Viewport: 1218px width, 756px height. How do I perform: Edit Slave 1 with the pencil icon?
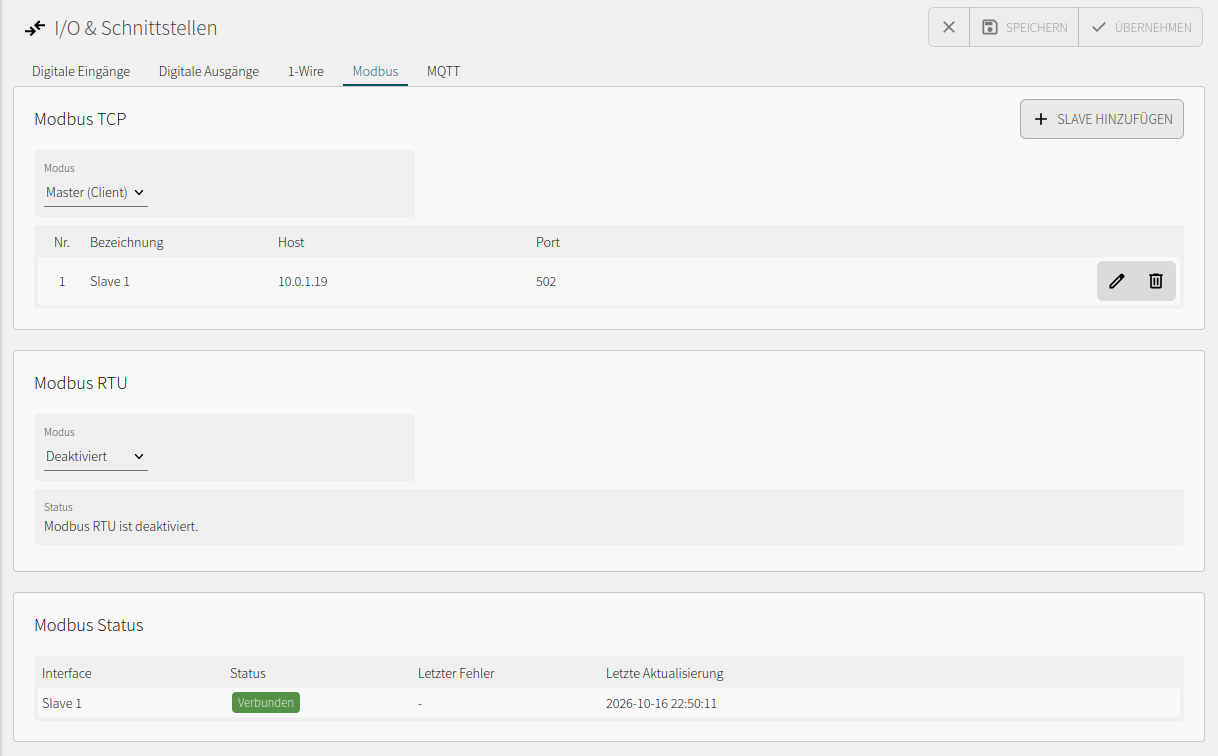pos(1117,281)
